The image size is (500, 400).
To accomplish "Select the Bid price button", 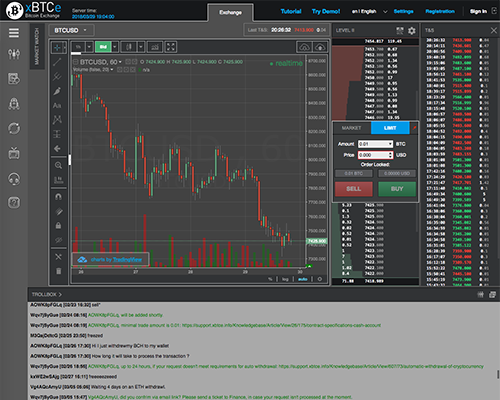I will (103, 47).
